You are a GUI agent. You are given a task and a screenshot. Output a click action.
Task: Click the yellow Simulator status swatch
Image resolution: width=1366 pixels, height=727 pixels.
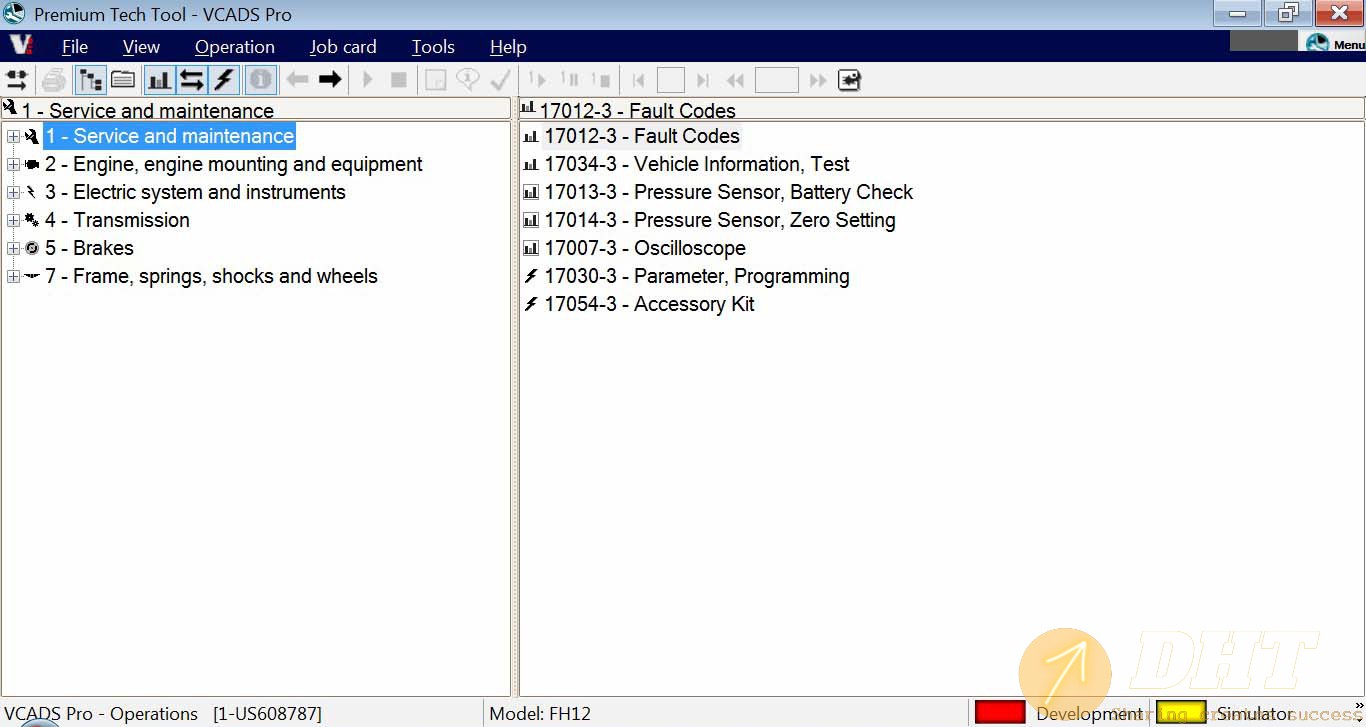click(x=1181, y=712)
